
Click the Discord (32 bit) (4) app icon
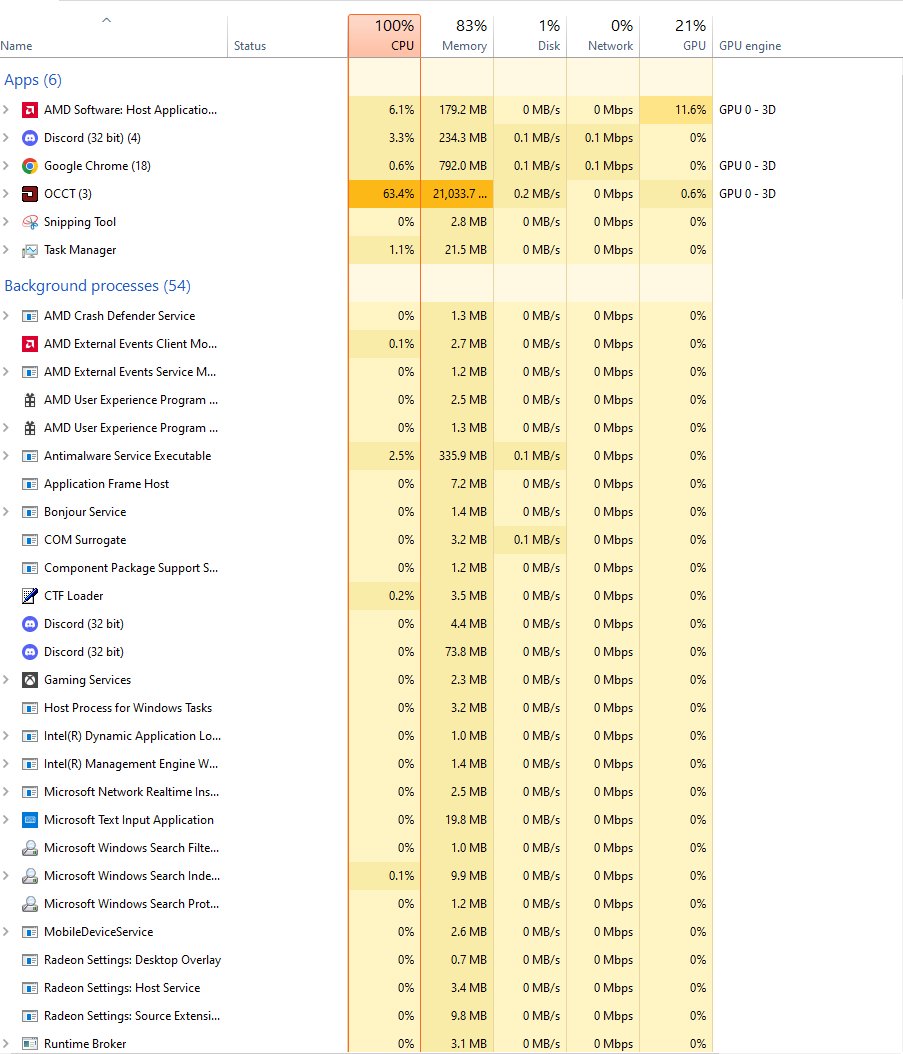(30, 138)
